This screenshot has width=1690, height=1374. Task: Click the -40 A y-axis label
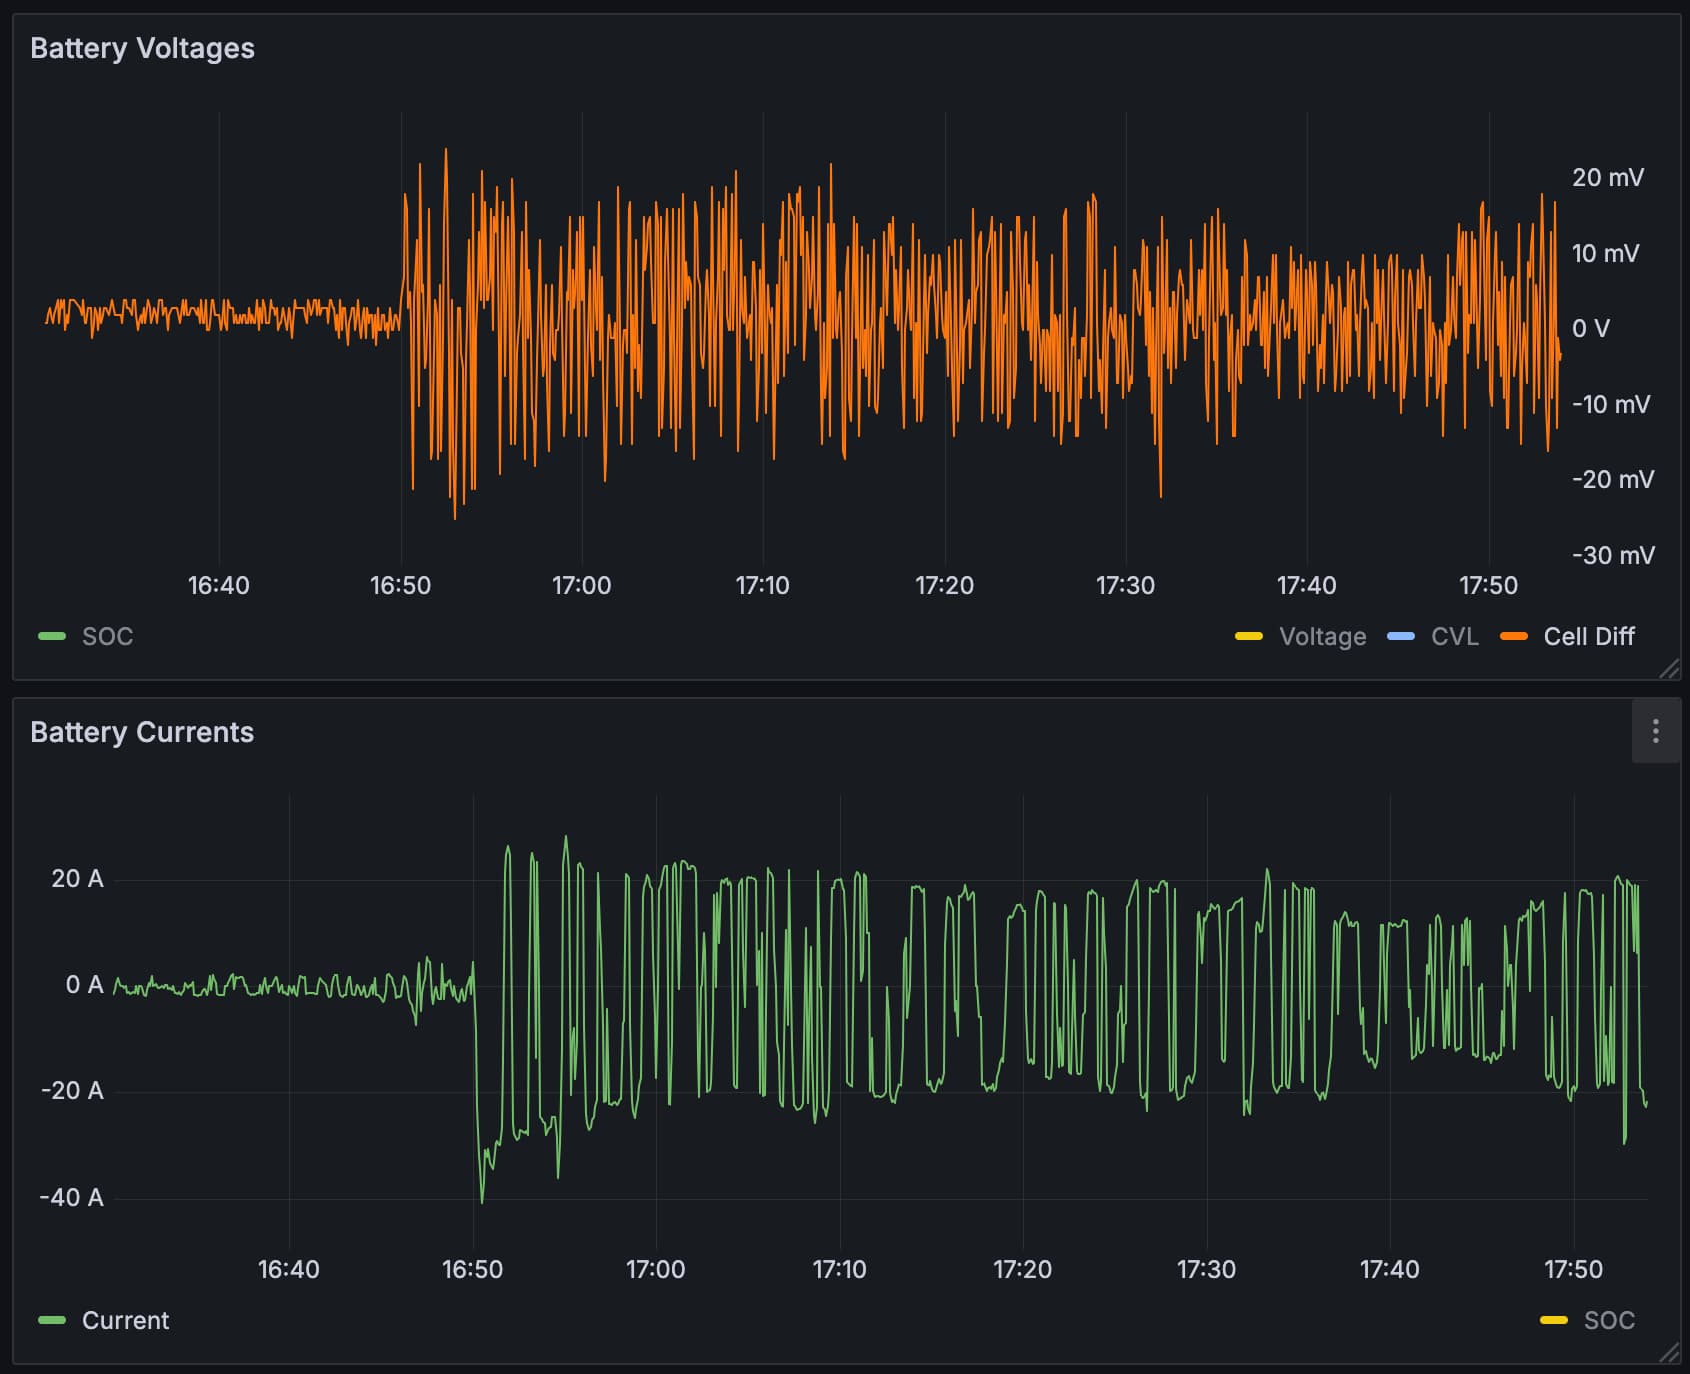pyautogui.click(x=71, y=1198)
